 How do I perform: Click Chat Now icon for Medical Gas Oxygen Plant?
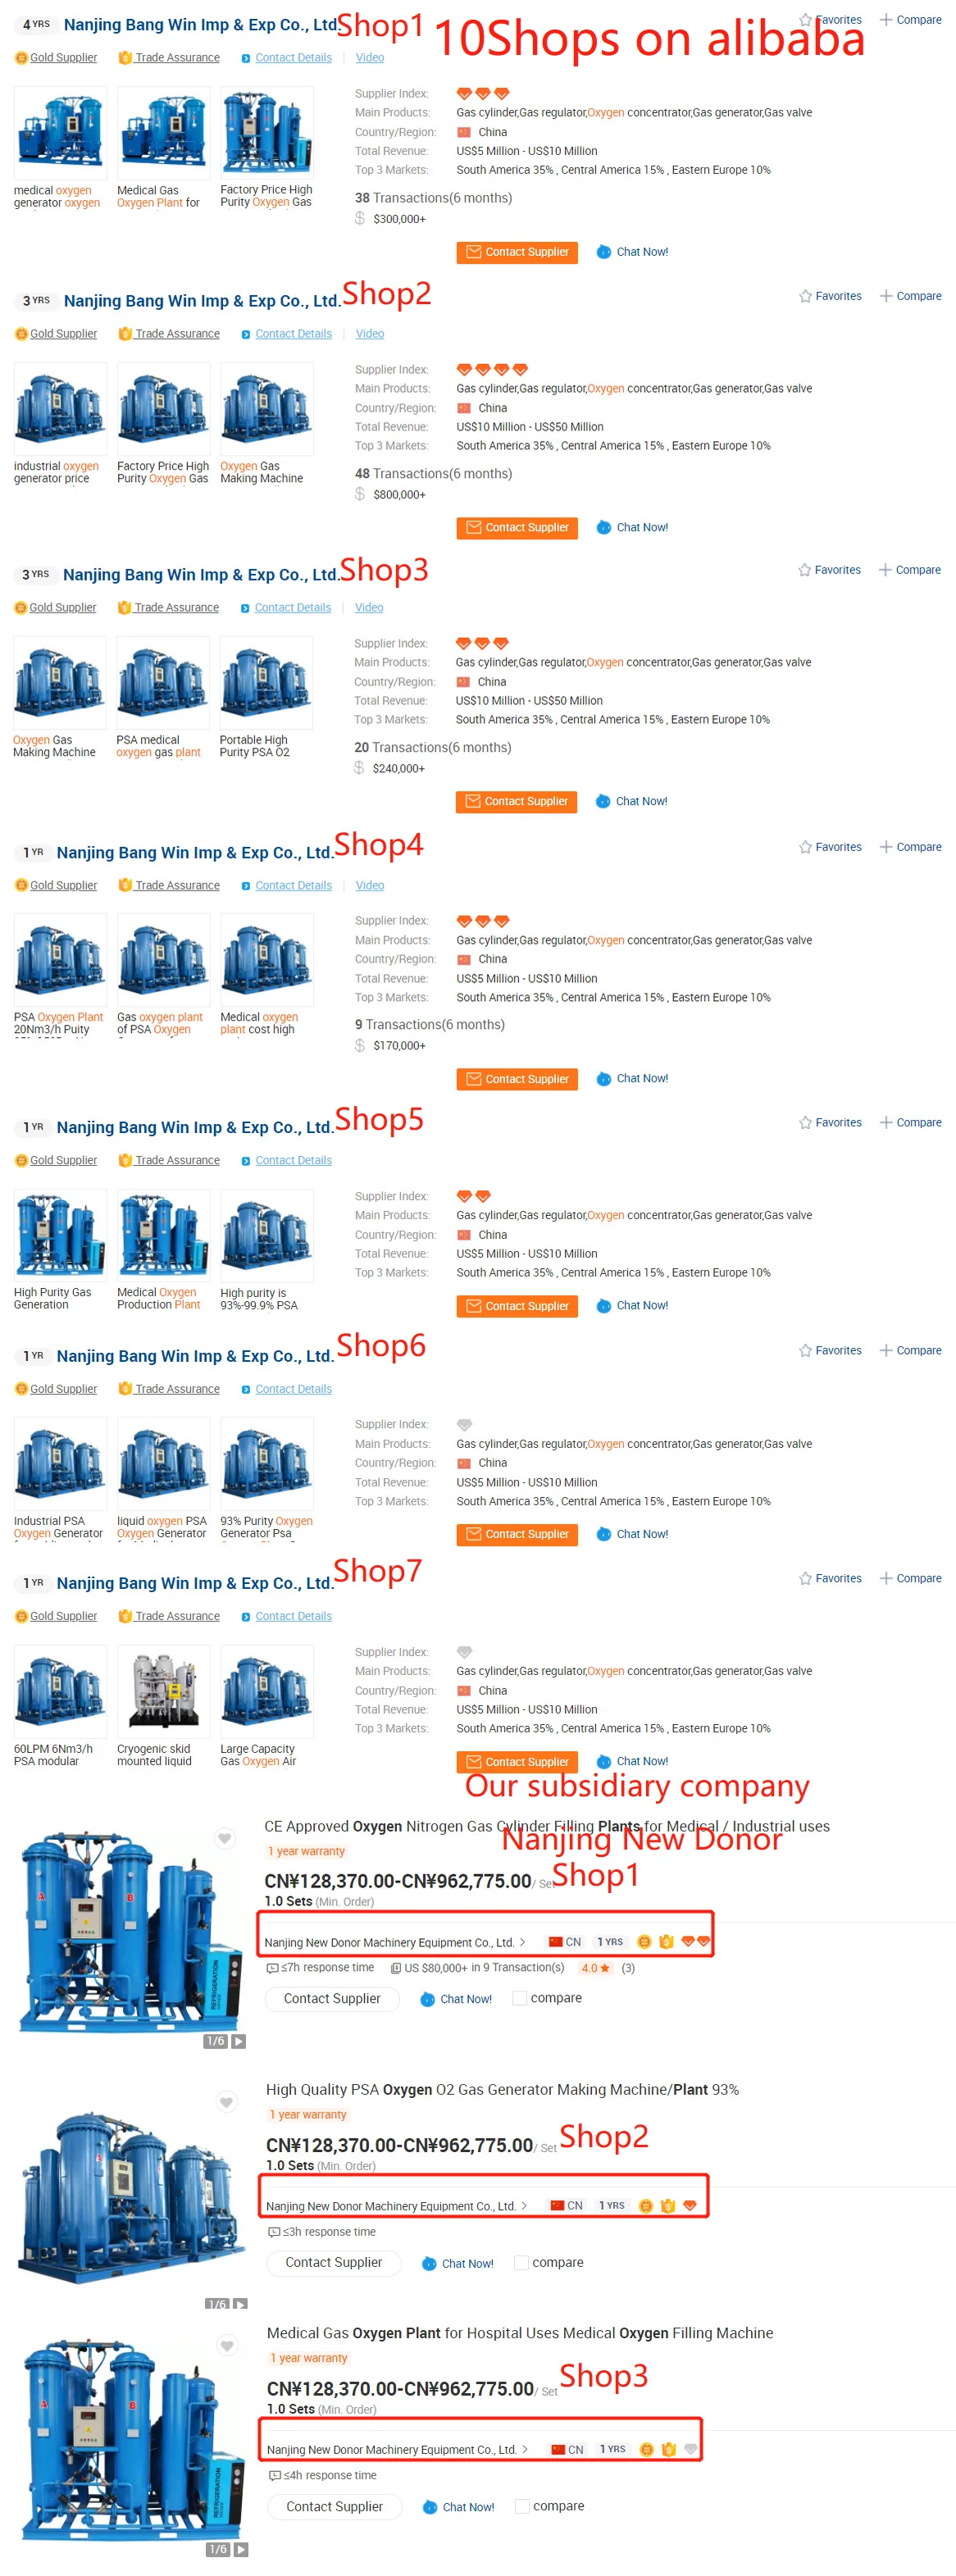pos(430,2507)
